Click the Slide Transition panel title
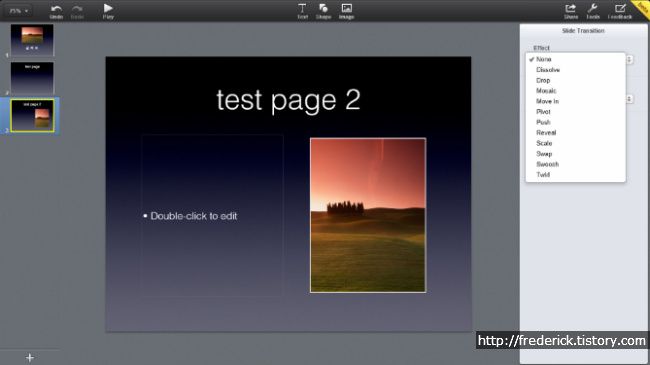The image size is (650, 365). (583, 31)
